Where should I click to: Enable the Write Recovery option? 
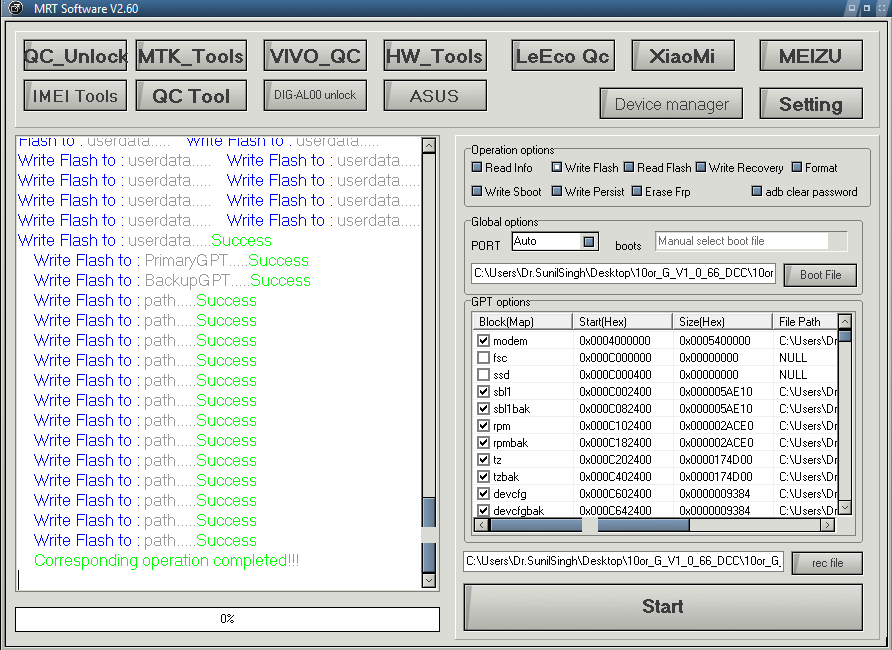[701, 167]
